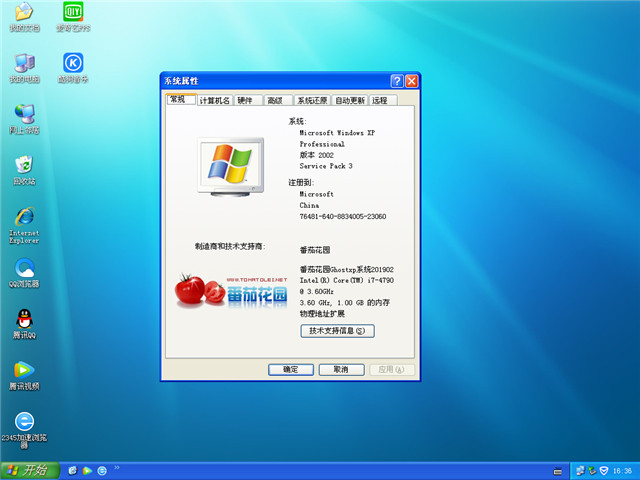Click the 番茄花园Ghostxp系统201902 text

tap(347, 269)
